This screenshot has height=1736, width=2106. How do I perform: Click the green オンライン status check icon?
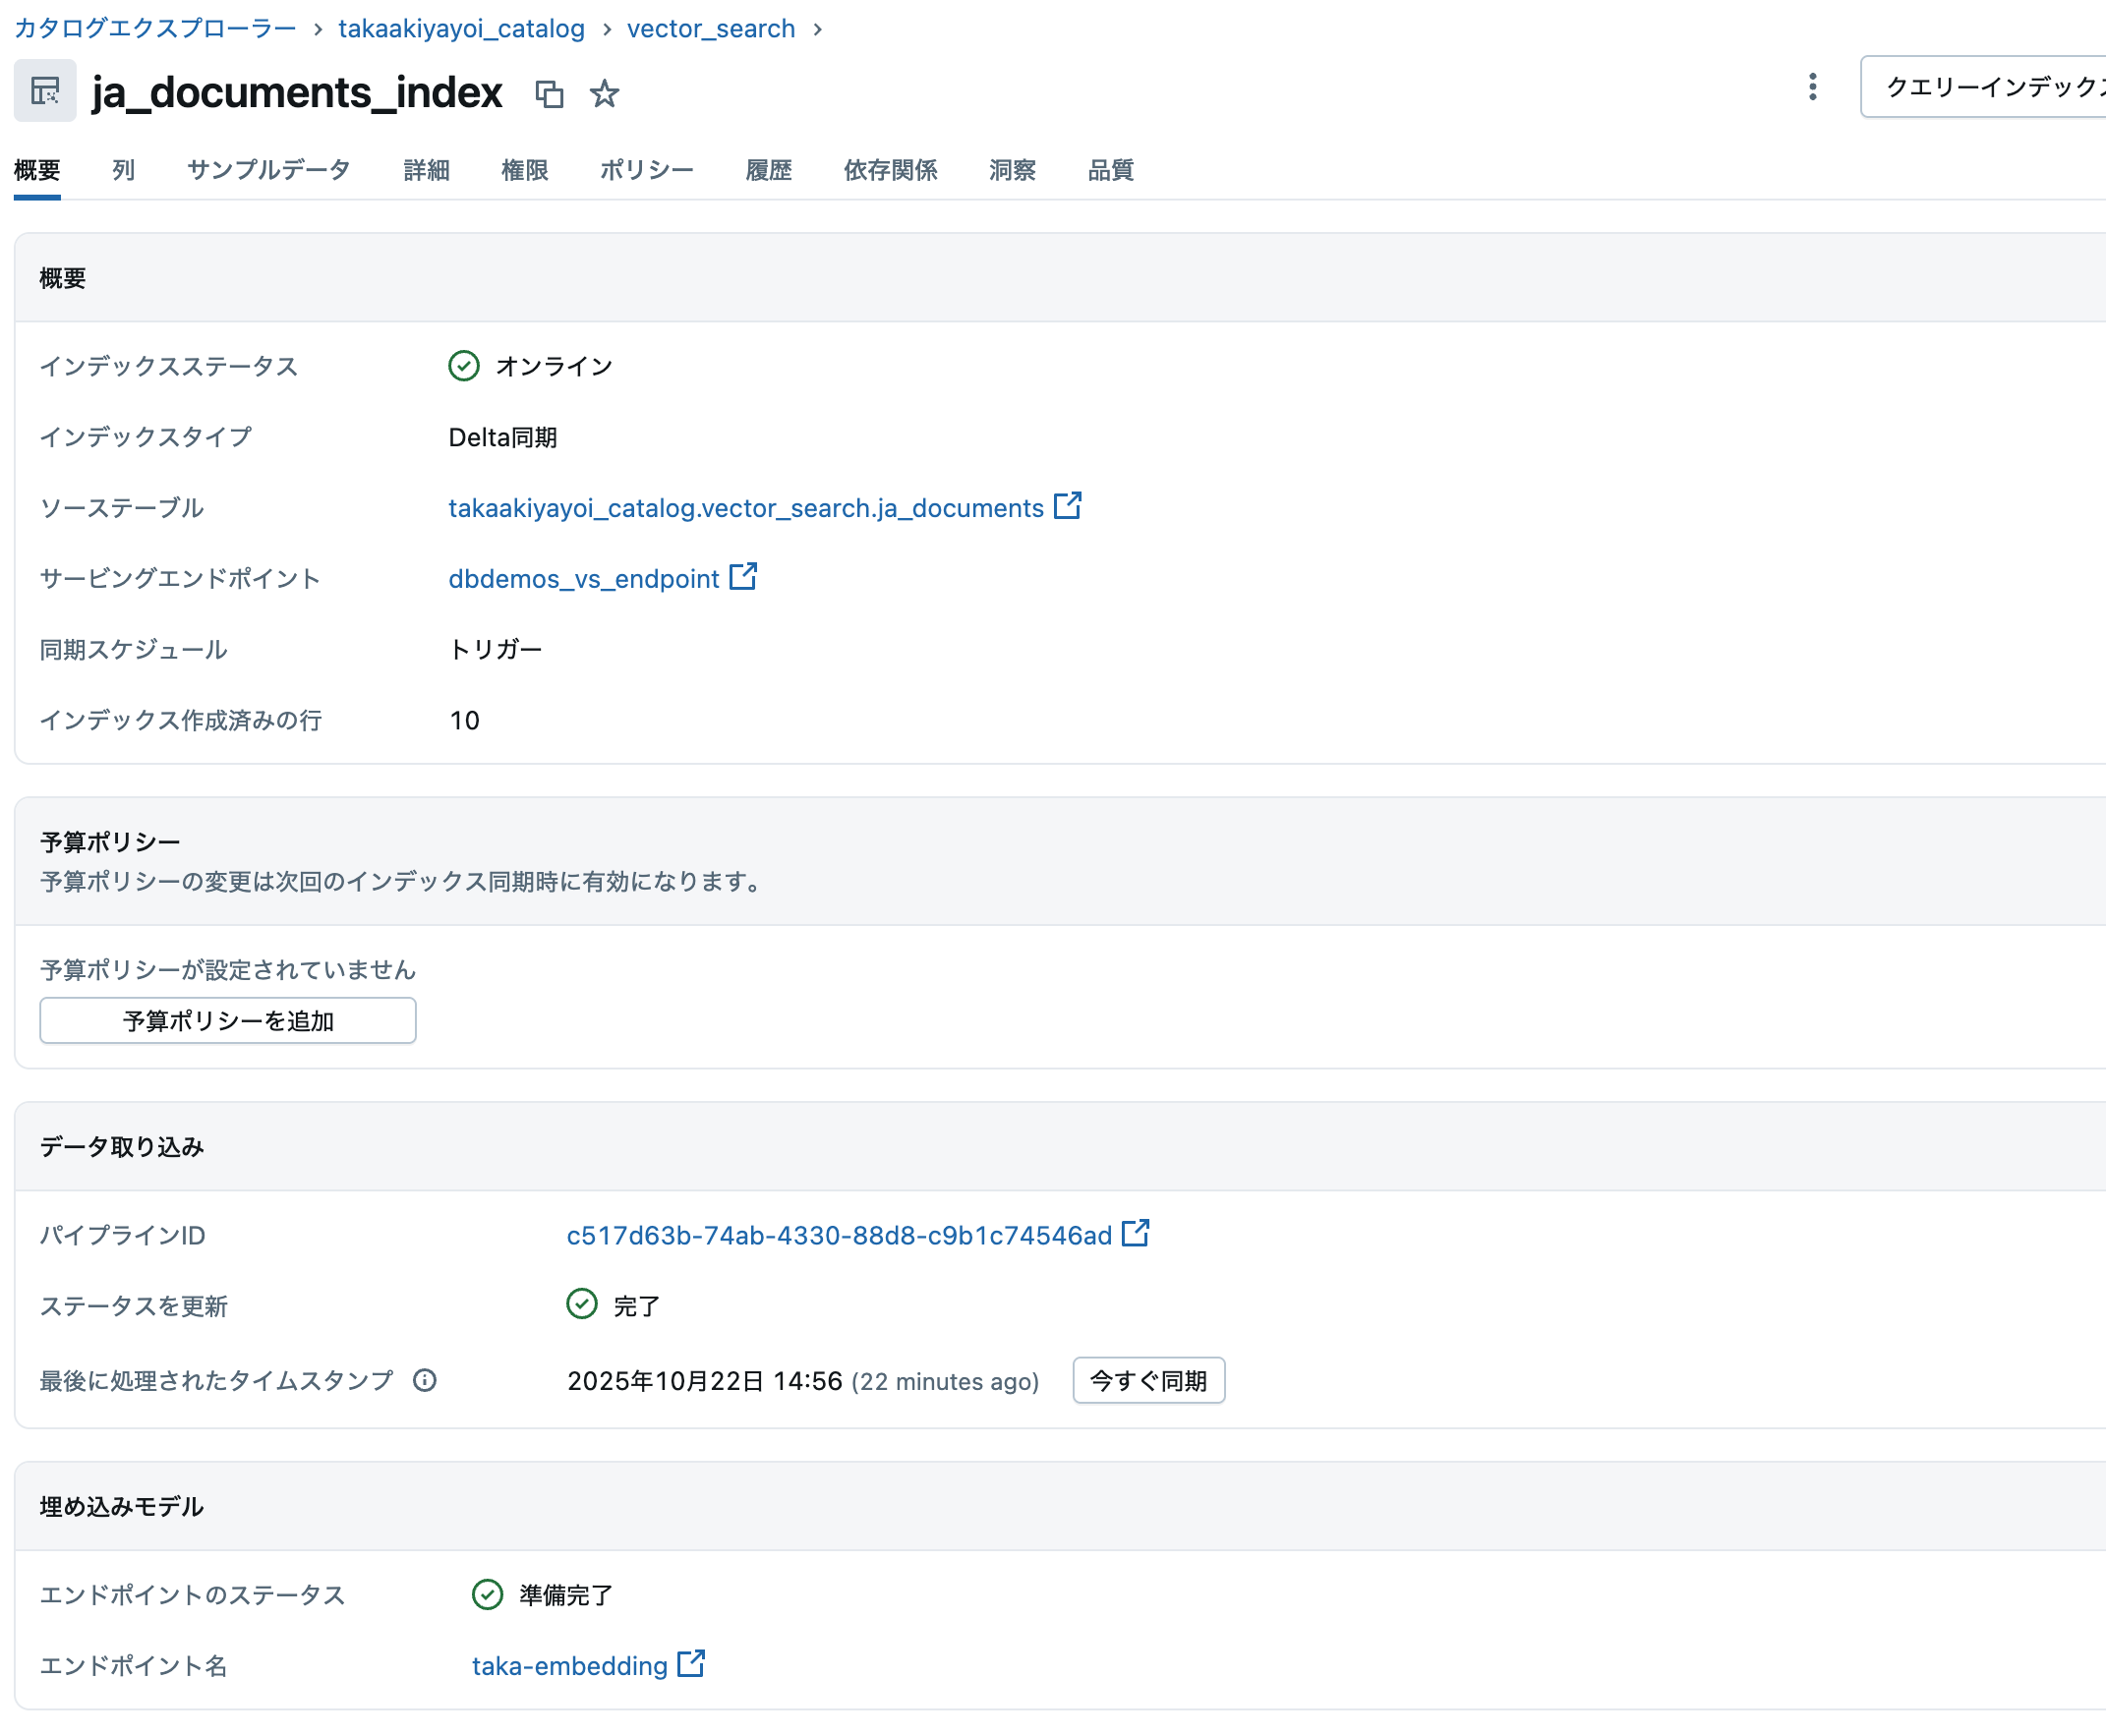click(463, 366)
